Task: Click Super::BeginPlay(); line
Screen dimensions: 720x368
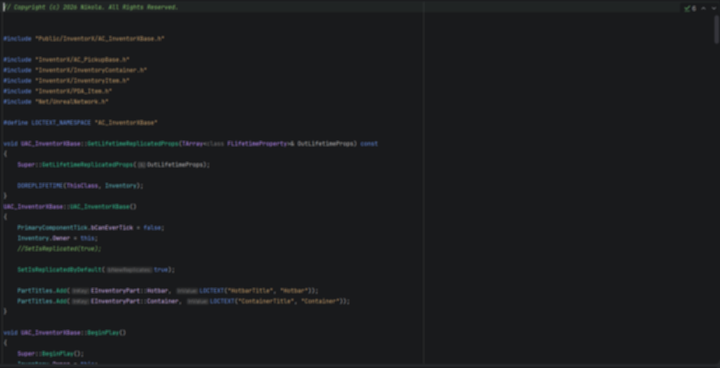Action: [x=51, y=354]
